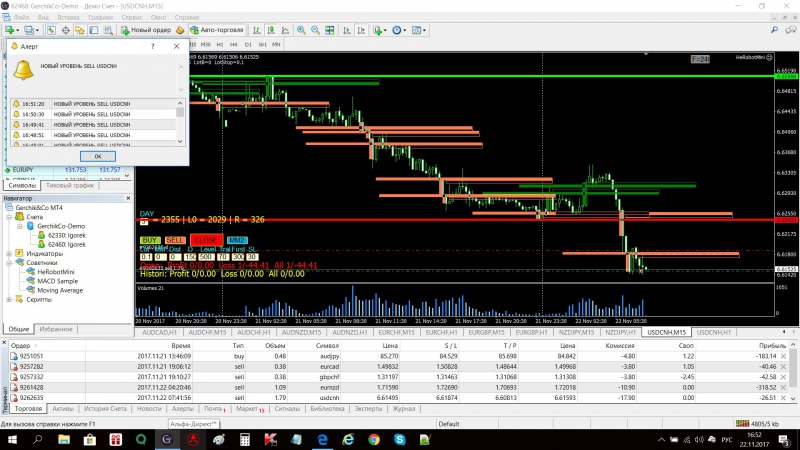The width and height of the screenshot is (800, 450).
Task: Toggle chart shift
Action: pos(361,31)
